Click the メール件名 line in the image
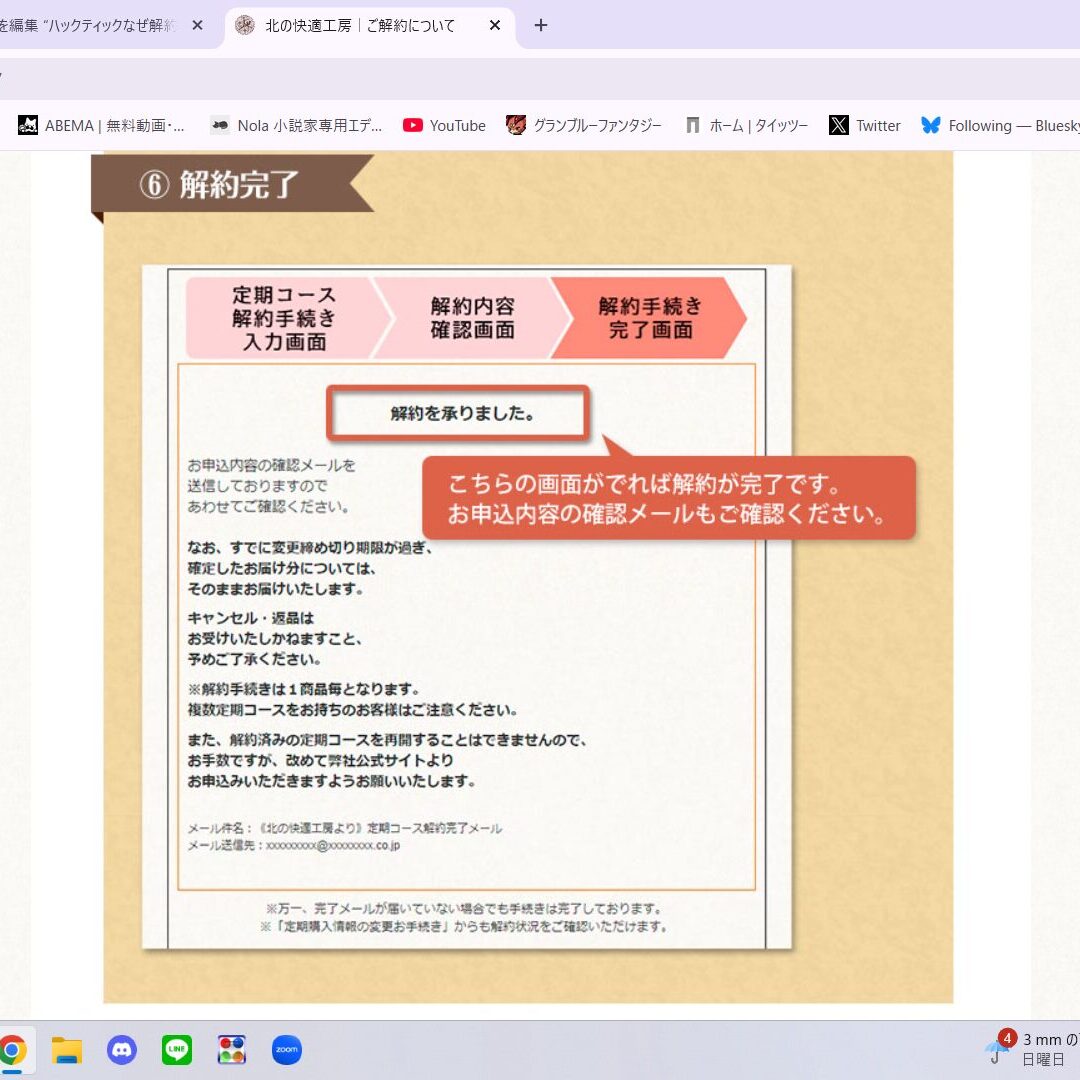This screenshot has width=1080, height=1080. (345, 828)
